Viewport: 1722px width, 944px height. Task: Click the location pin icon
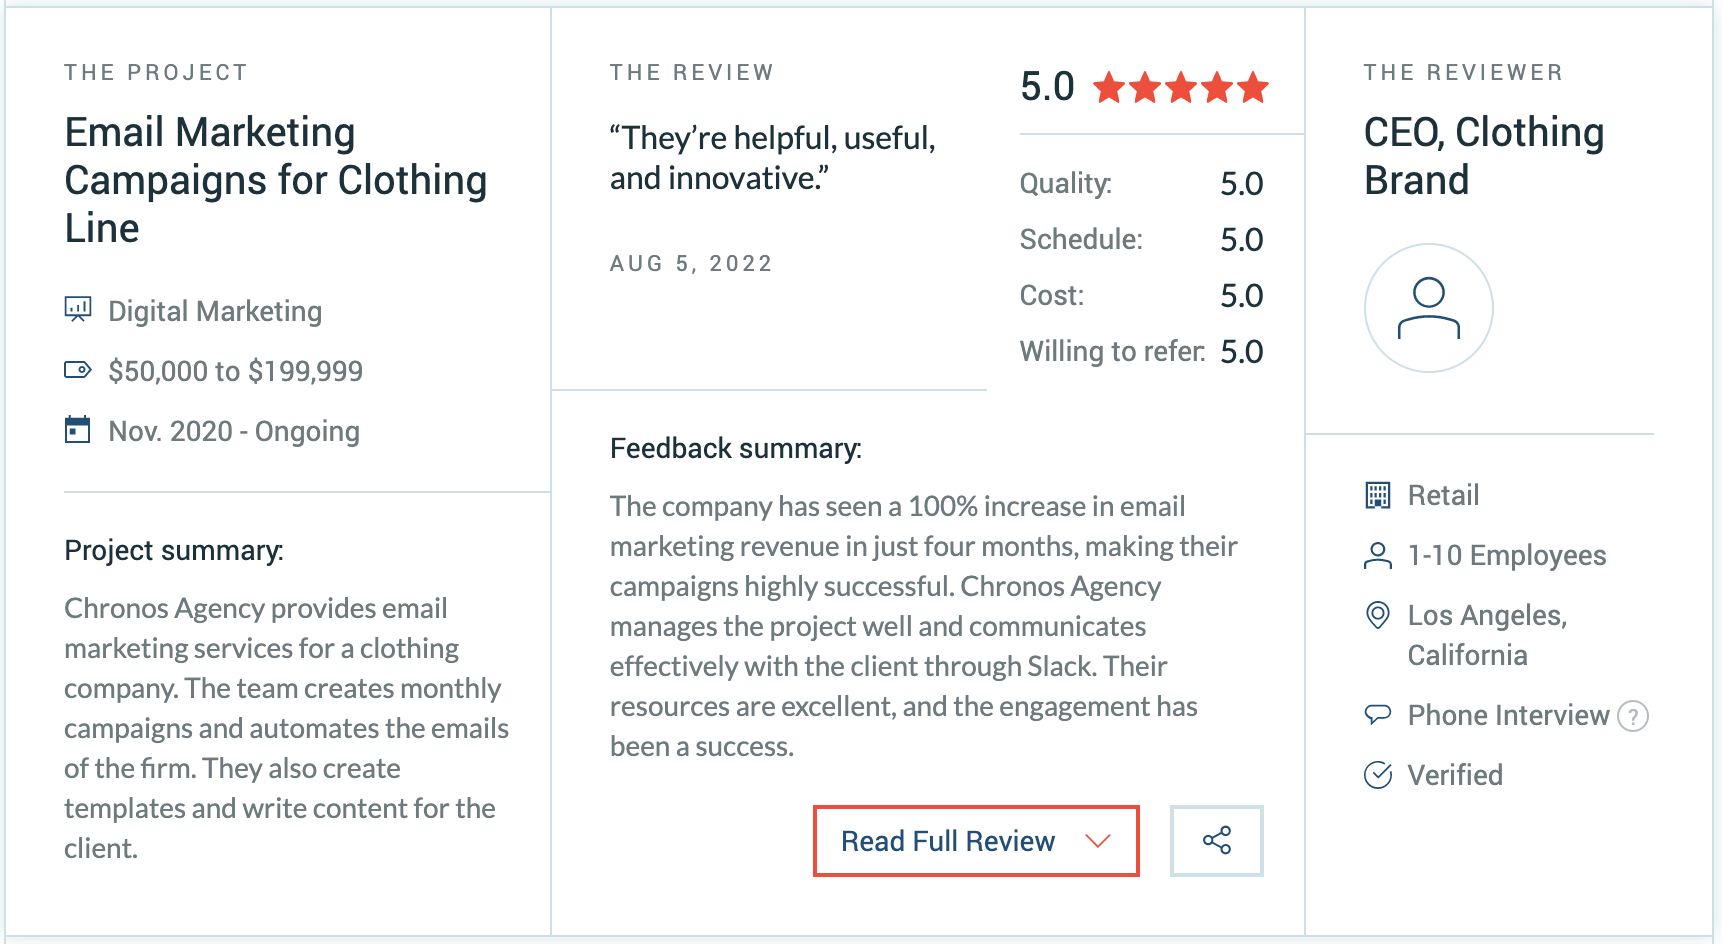pos(1378,615)
